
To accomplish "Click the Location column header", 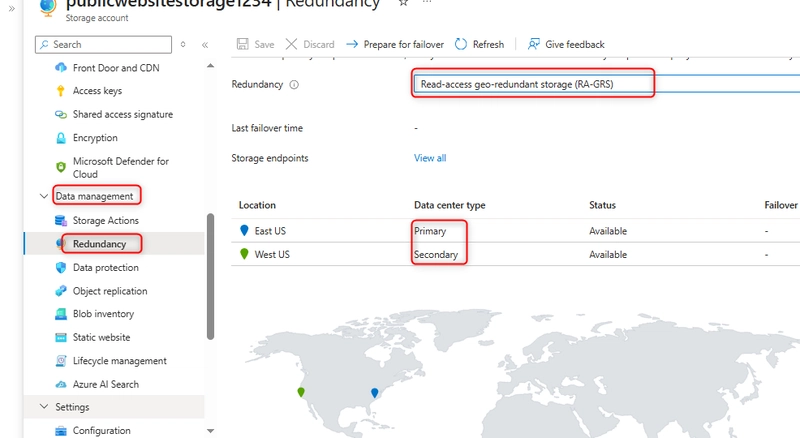I will click(257, 205).
